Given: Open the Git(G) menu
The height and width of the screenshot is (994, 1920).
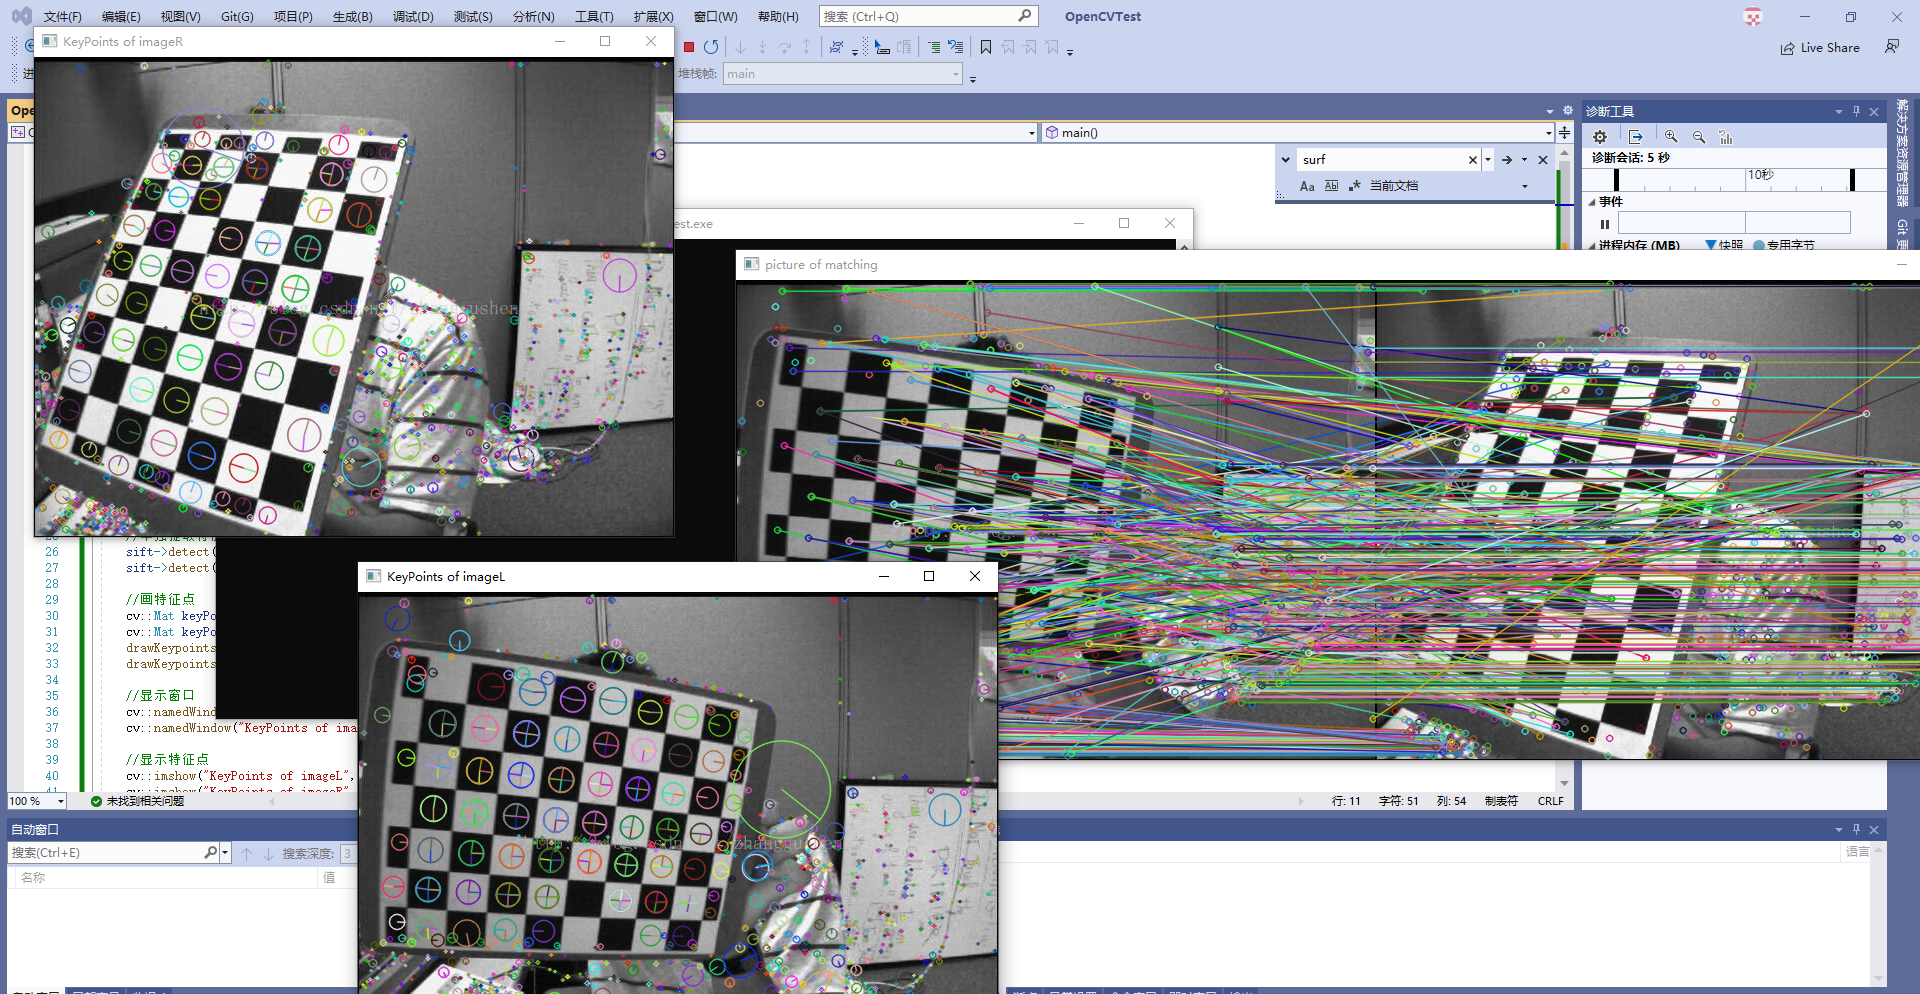Looking at the screenshot, I should click(237, 17).
